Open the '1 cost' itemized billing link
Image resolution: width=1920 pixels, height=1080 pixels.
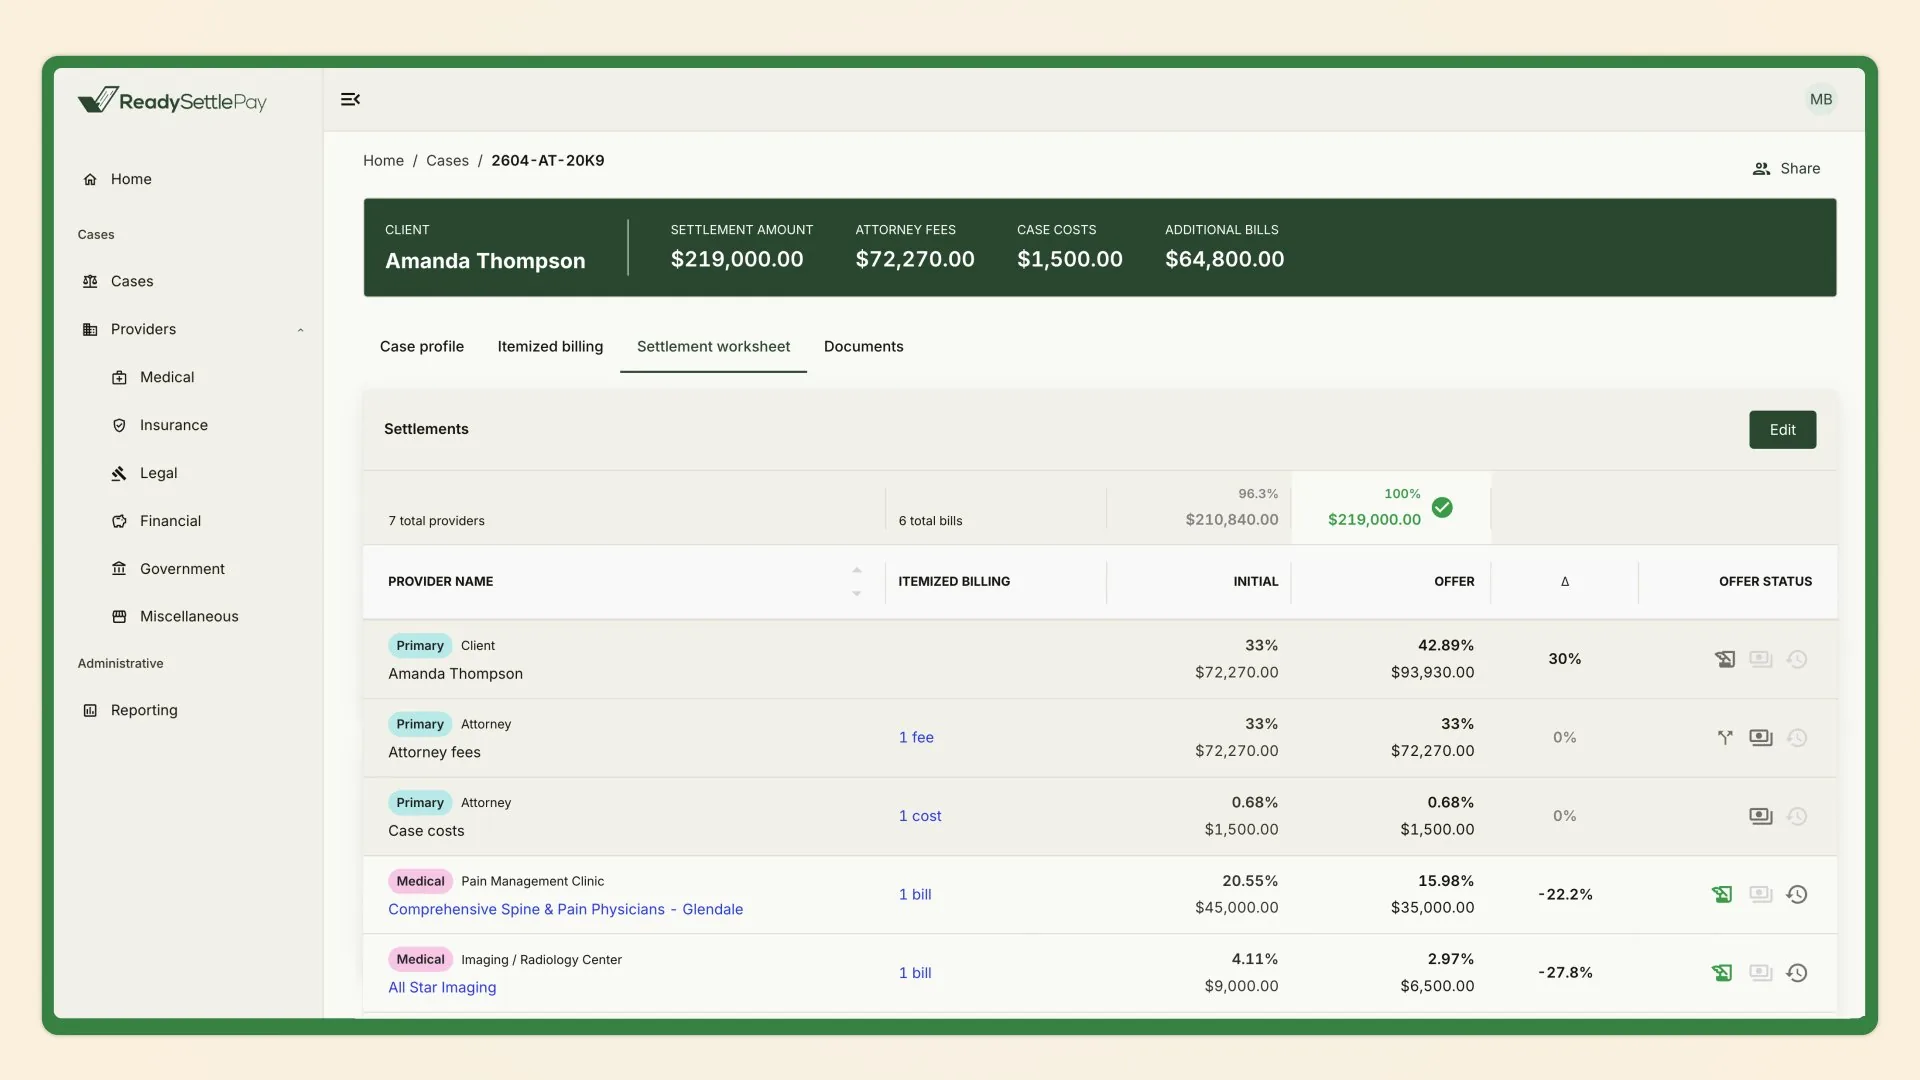920,816
